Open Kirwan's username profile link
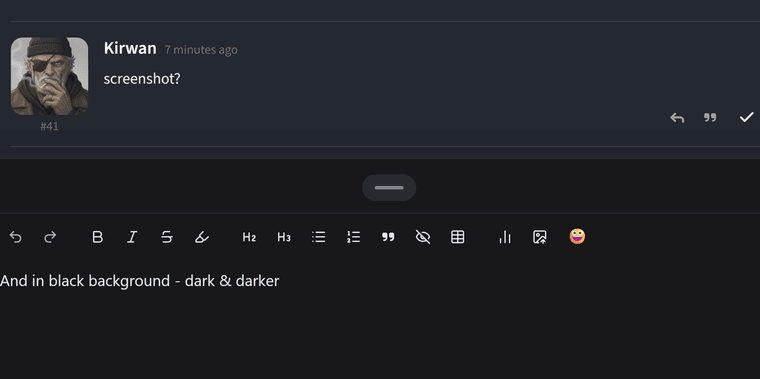This screenshot has height=379, width=760. click(130, 48)
